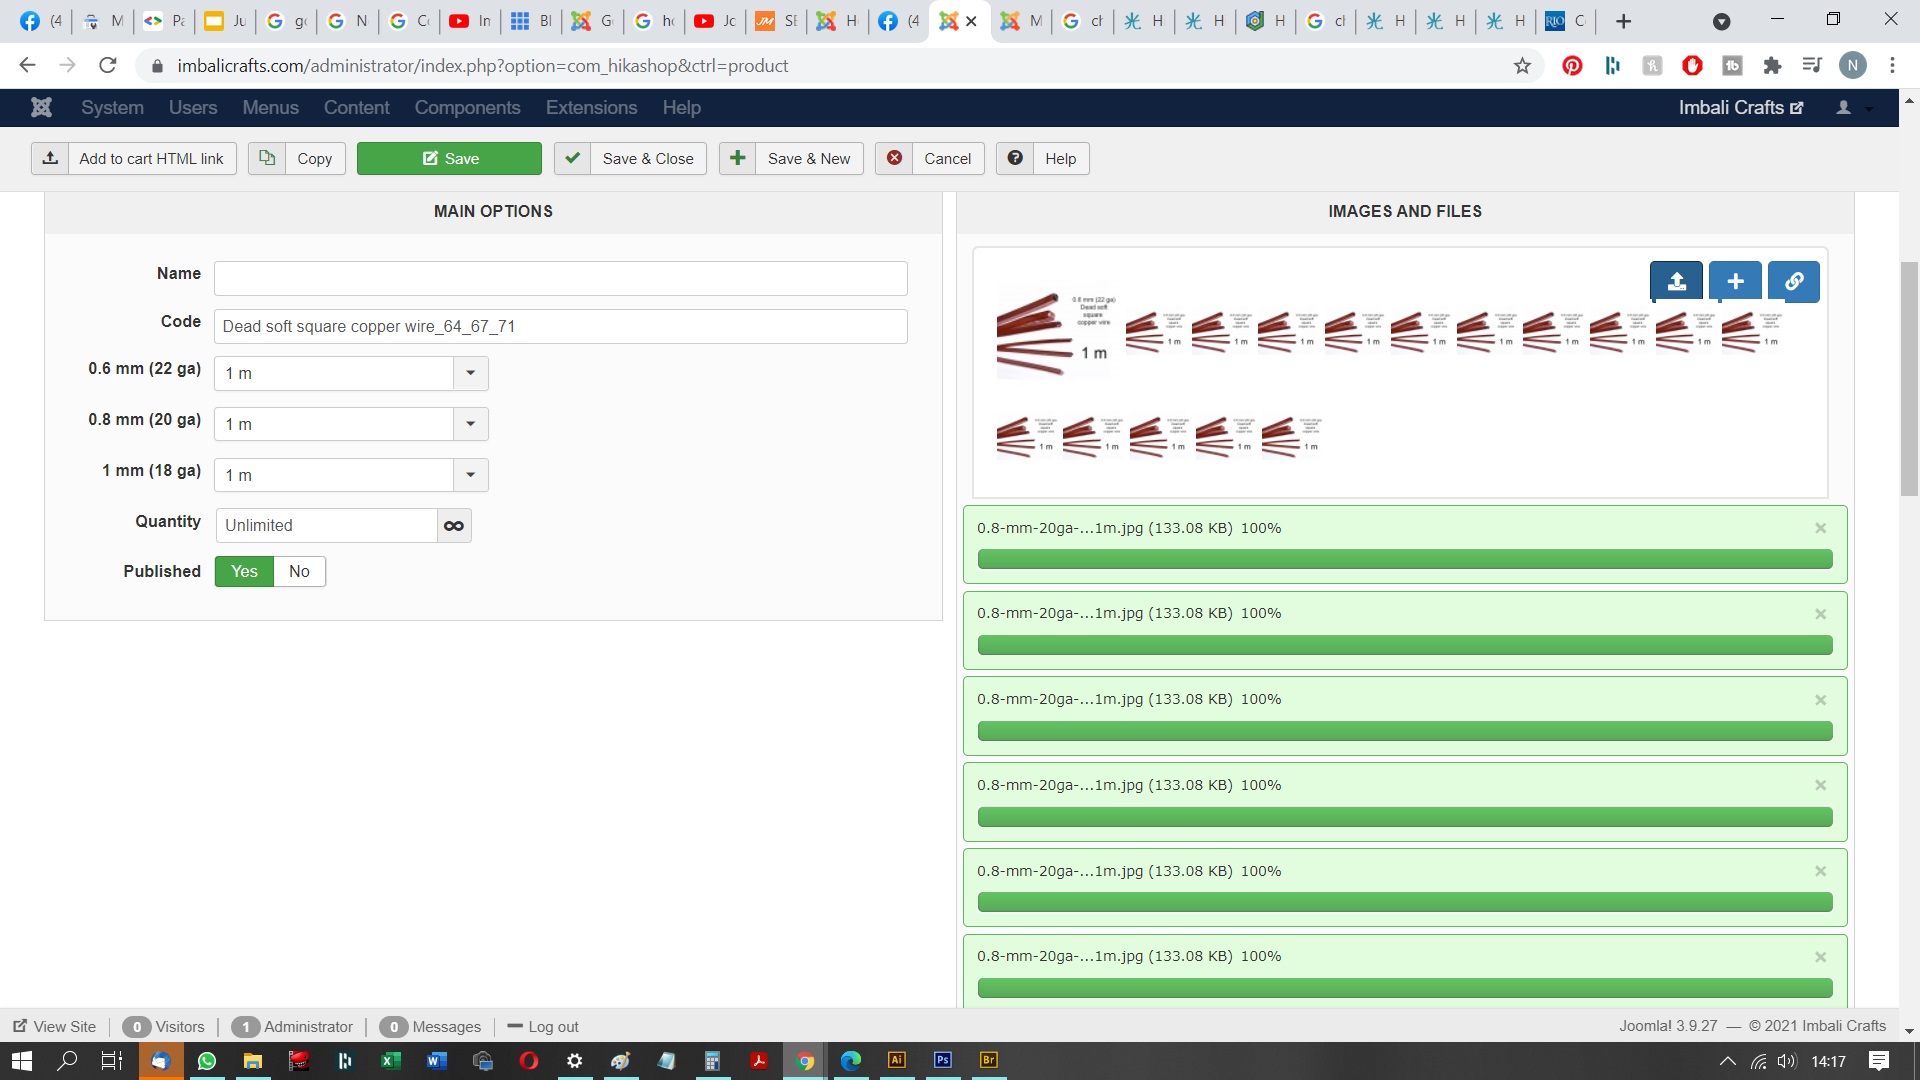Open WhatsApp from the taskbar
This screenshot has width=1920, height=1080.
tap(207, 1061)
